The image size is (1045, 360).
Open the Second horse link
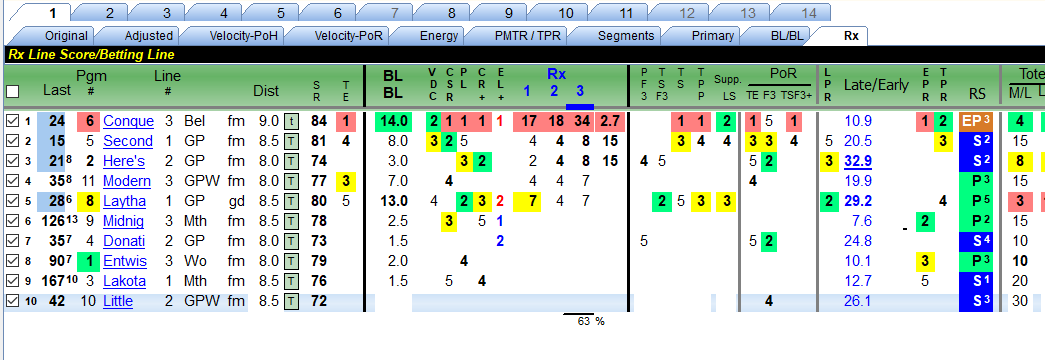pyautogui.click(x=127, y=141)
